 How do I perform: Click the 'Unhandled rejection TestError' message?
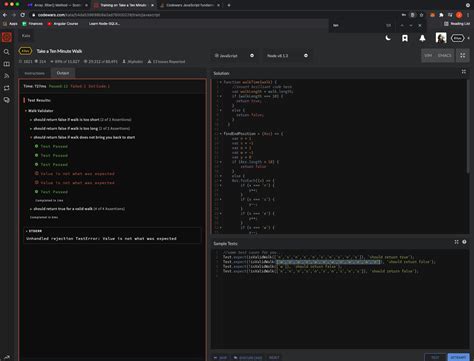tap(101, 239)
